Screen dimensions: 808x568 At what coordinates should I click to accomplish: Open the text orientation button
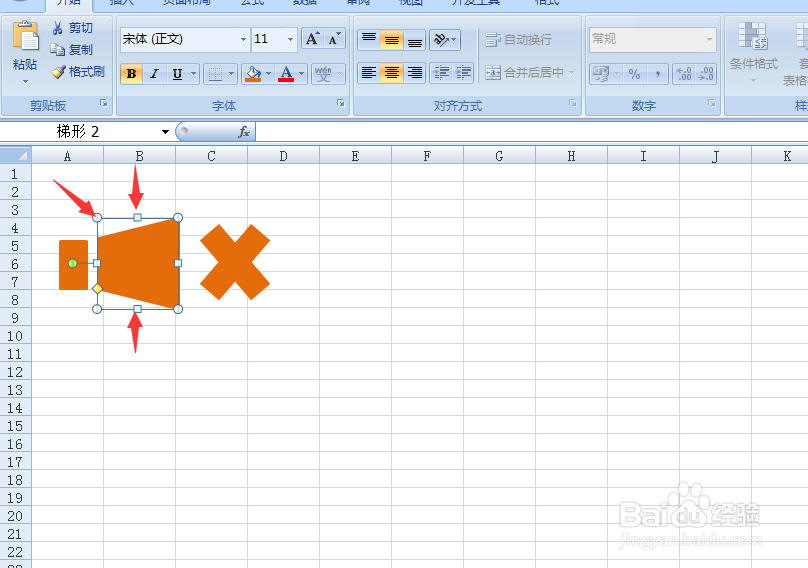(445, 40)
